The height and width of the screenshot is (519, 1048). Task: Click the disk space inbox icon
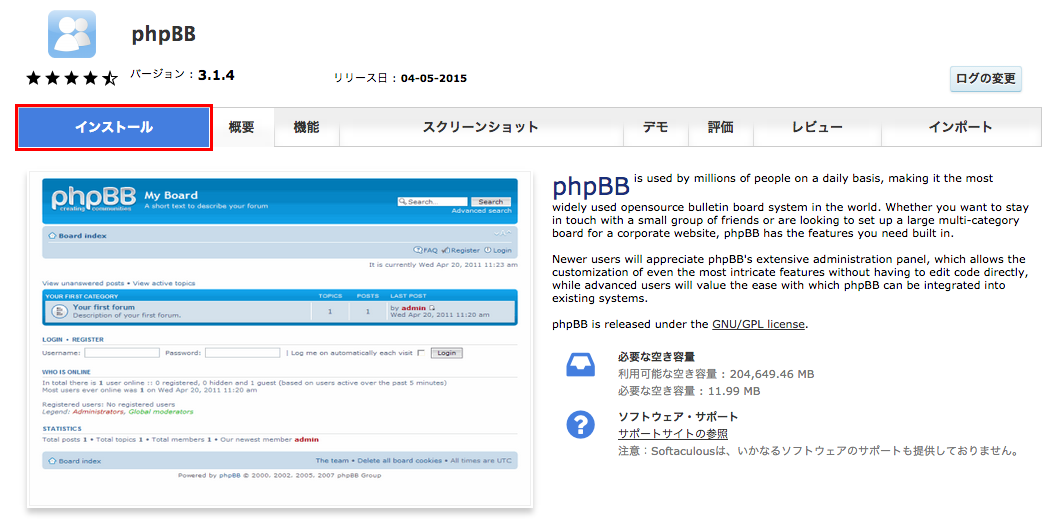click(x=581, y=366)
